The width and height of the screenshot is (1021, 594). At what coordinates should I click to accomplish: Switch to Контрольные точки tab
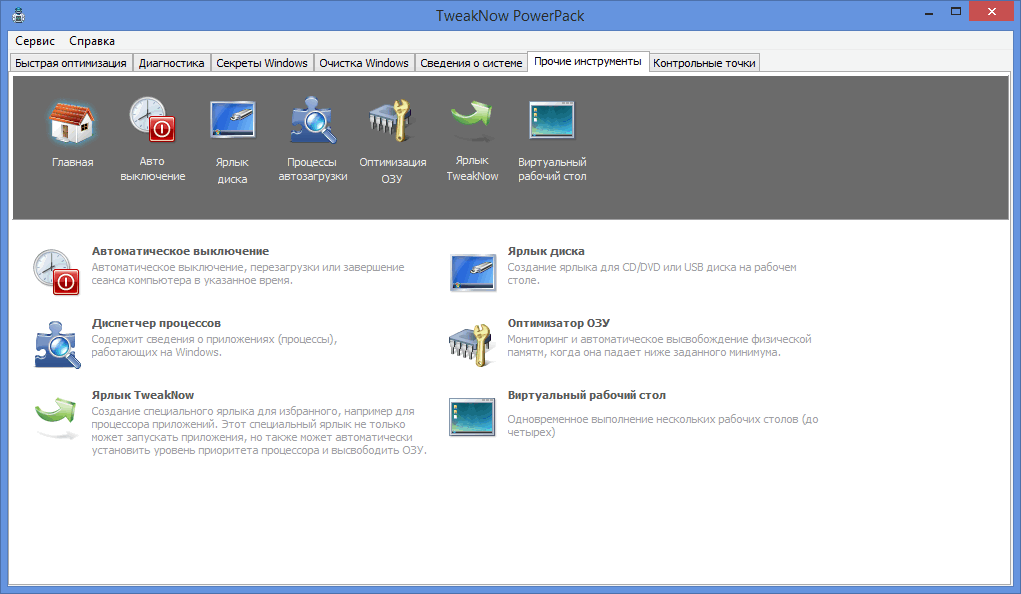tap(704, 63)
